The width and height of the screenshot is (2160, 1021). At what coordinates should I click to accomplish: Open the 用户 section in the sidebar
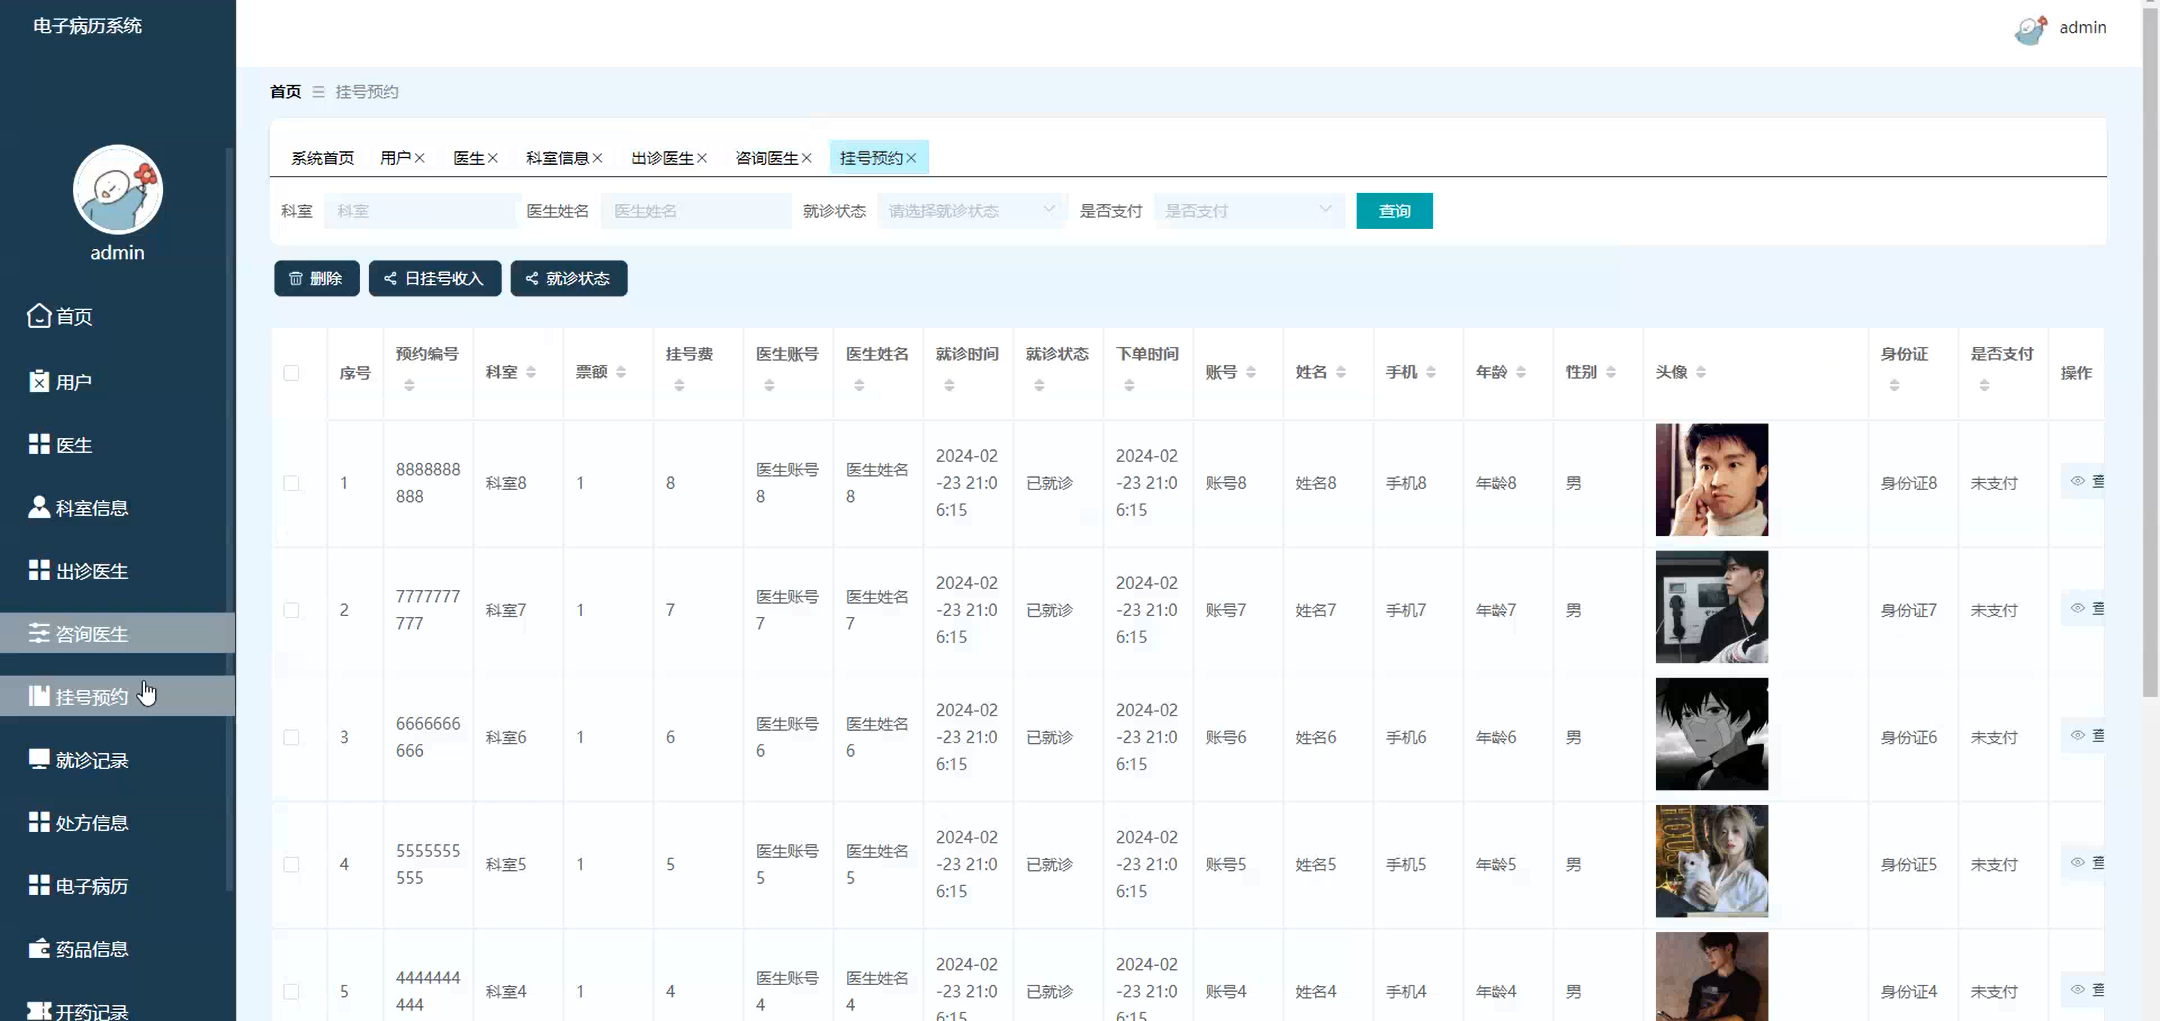point(77,381)
